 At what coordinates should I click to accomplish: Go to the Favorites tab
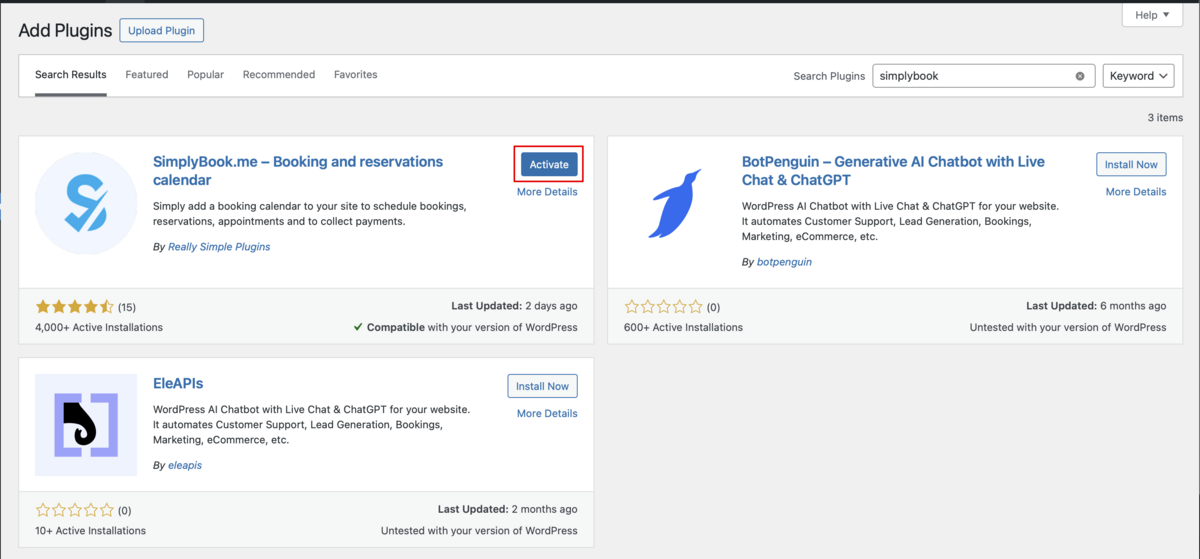355,75
